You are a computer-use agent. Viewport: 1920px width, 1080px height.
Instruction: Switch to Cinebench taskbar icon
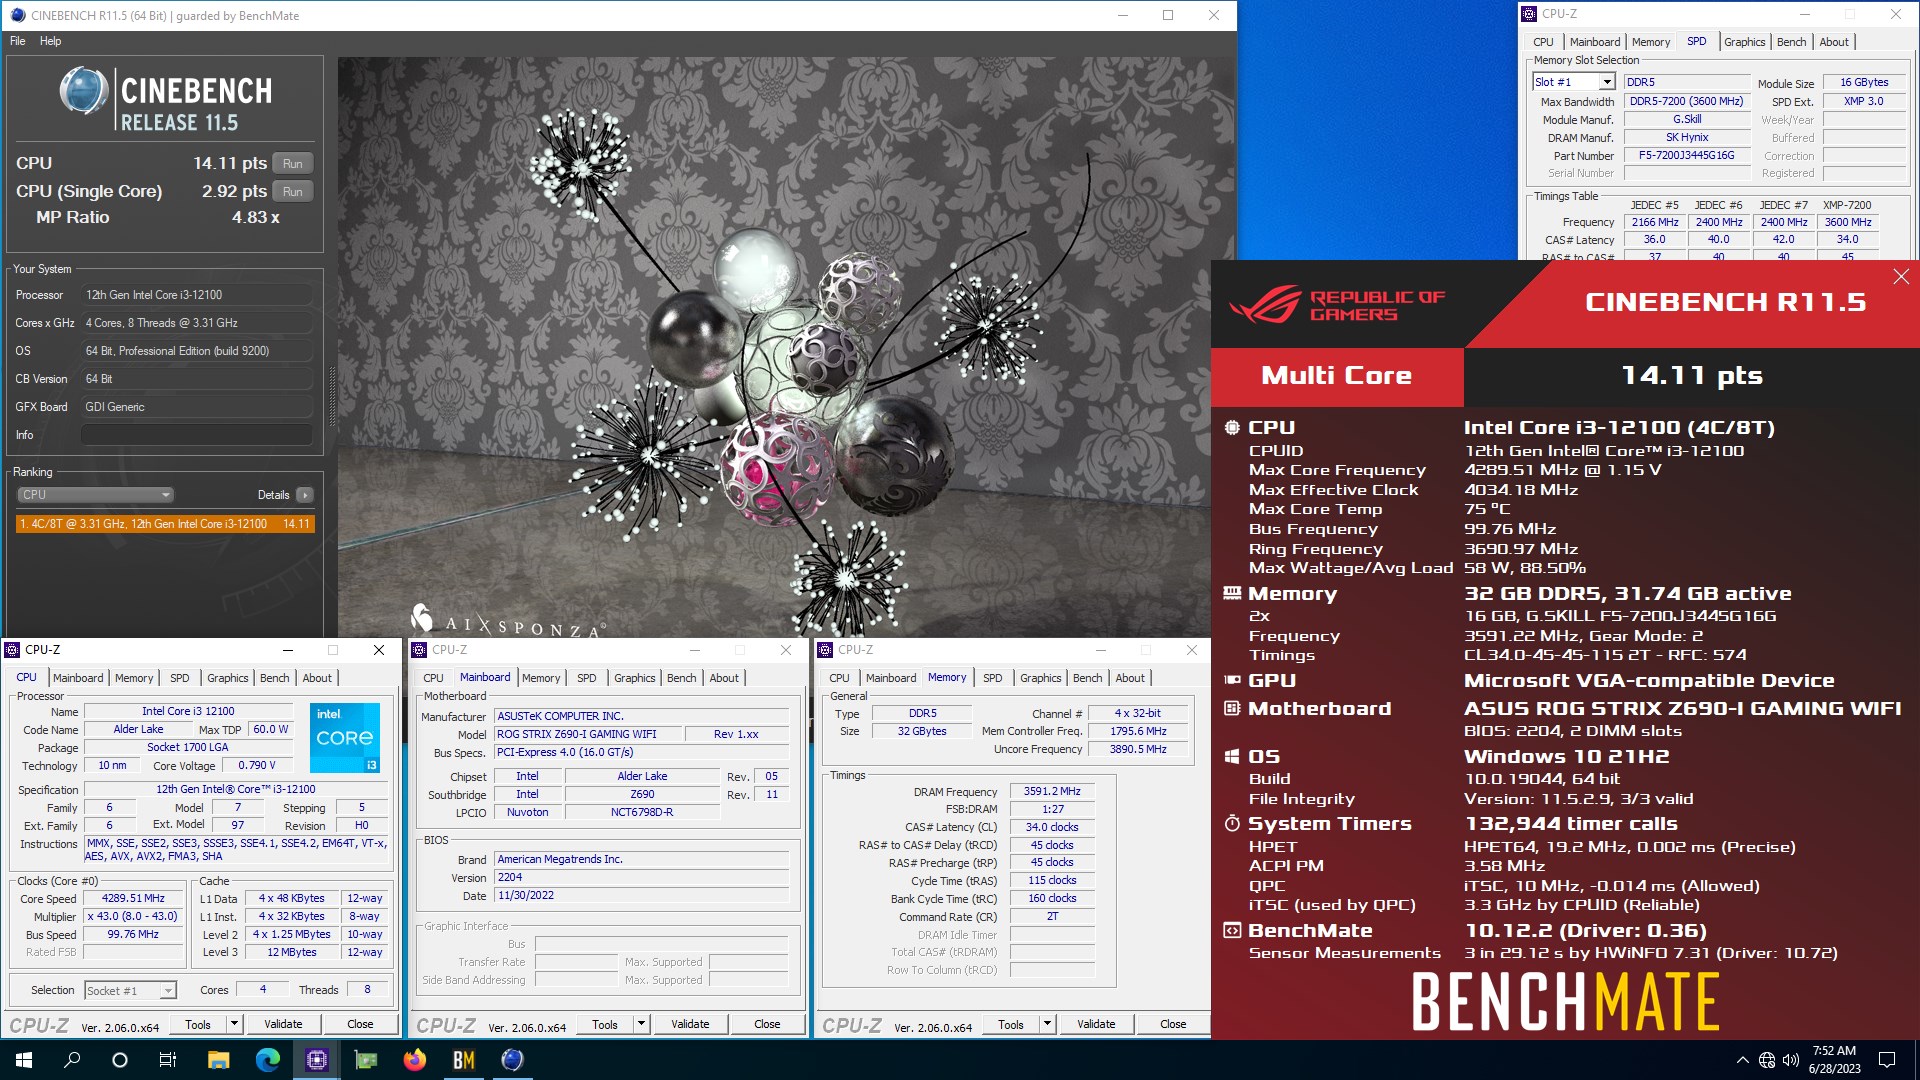(512, 1060)
